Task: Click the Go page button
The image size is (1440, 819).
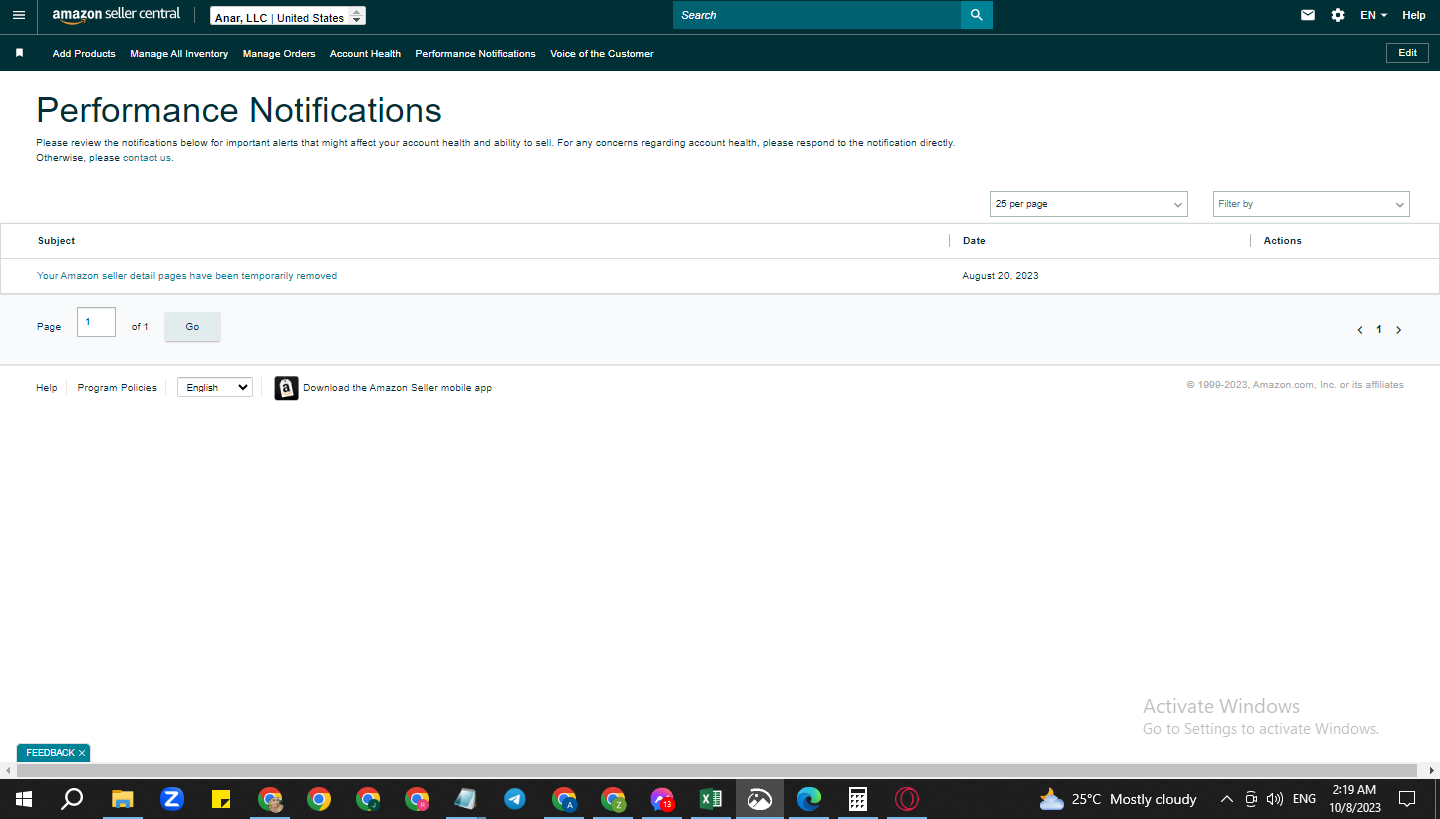Action: (x=192, y=327)
